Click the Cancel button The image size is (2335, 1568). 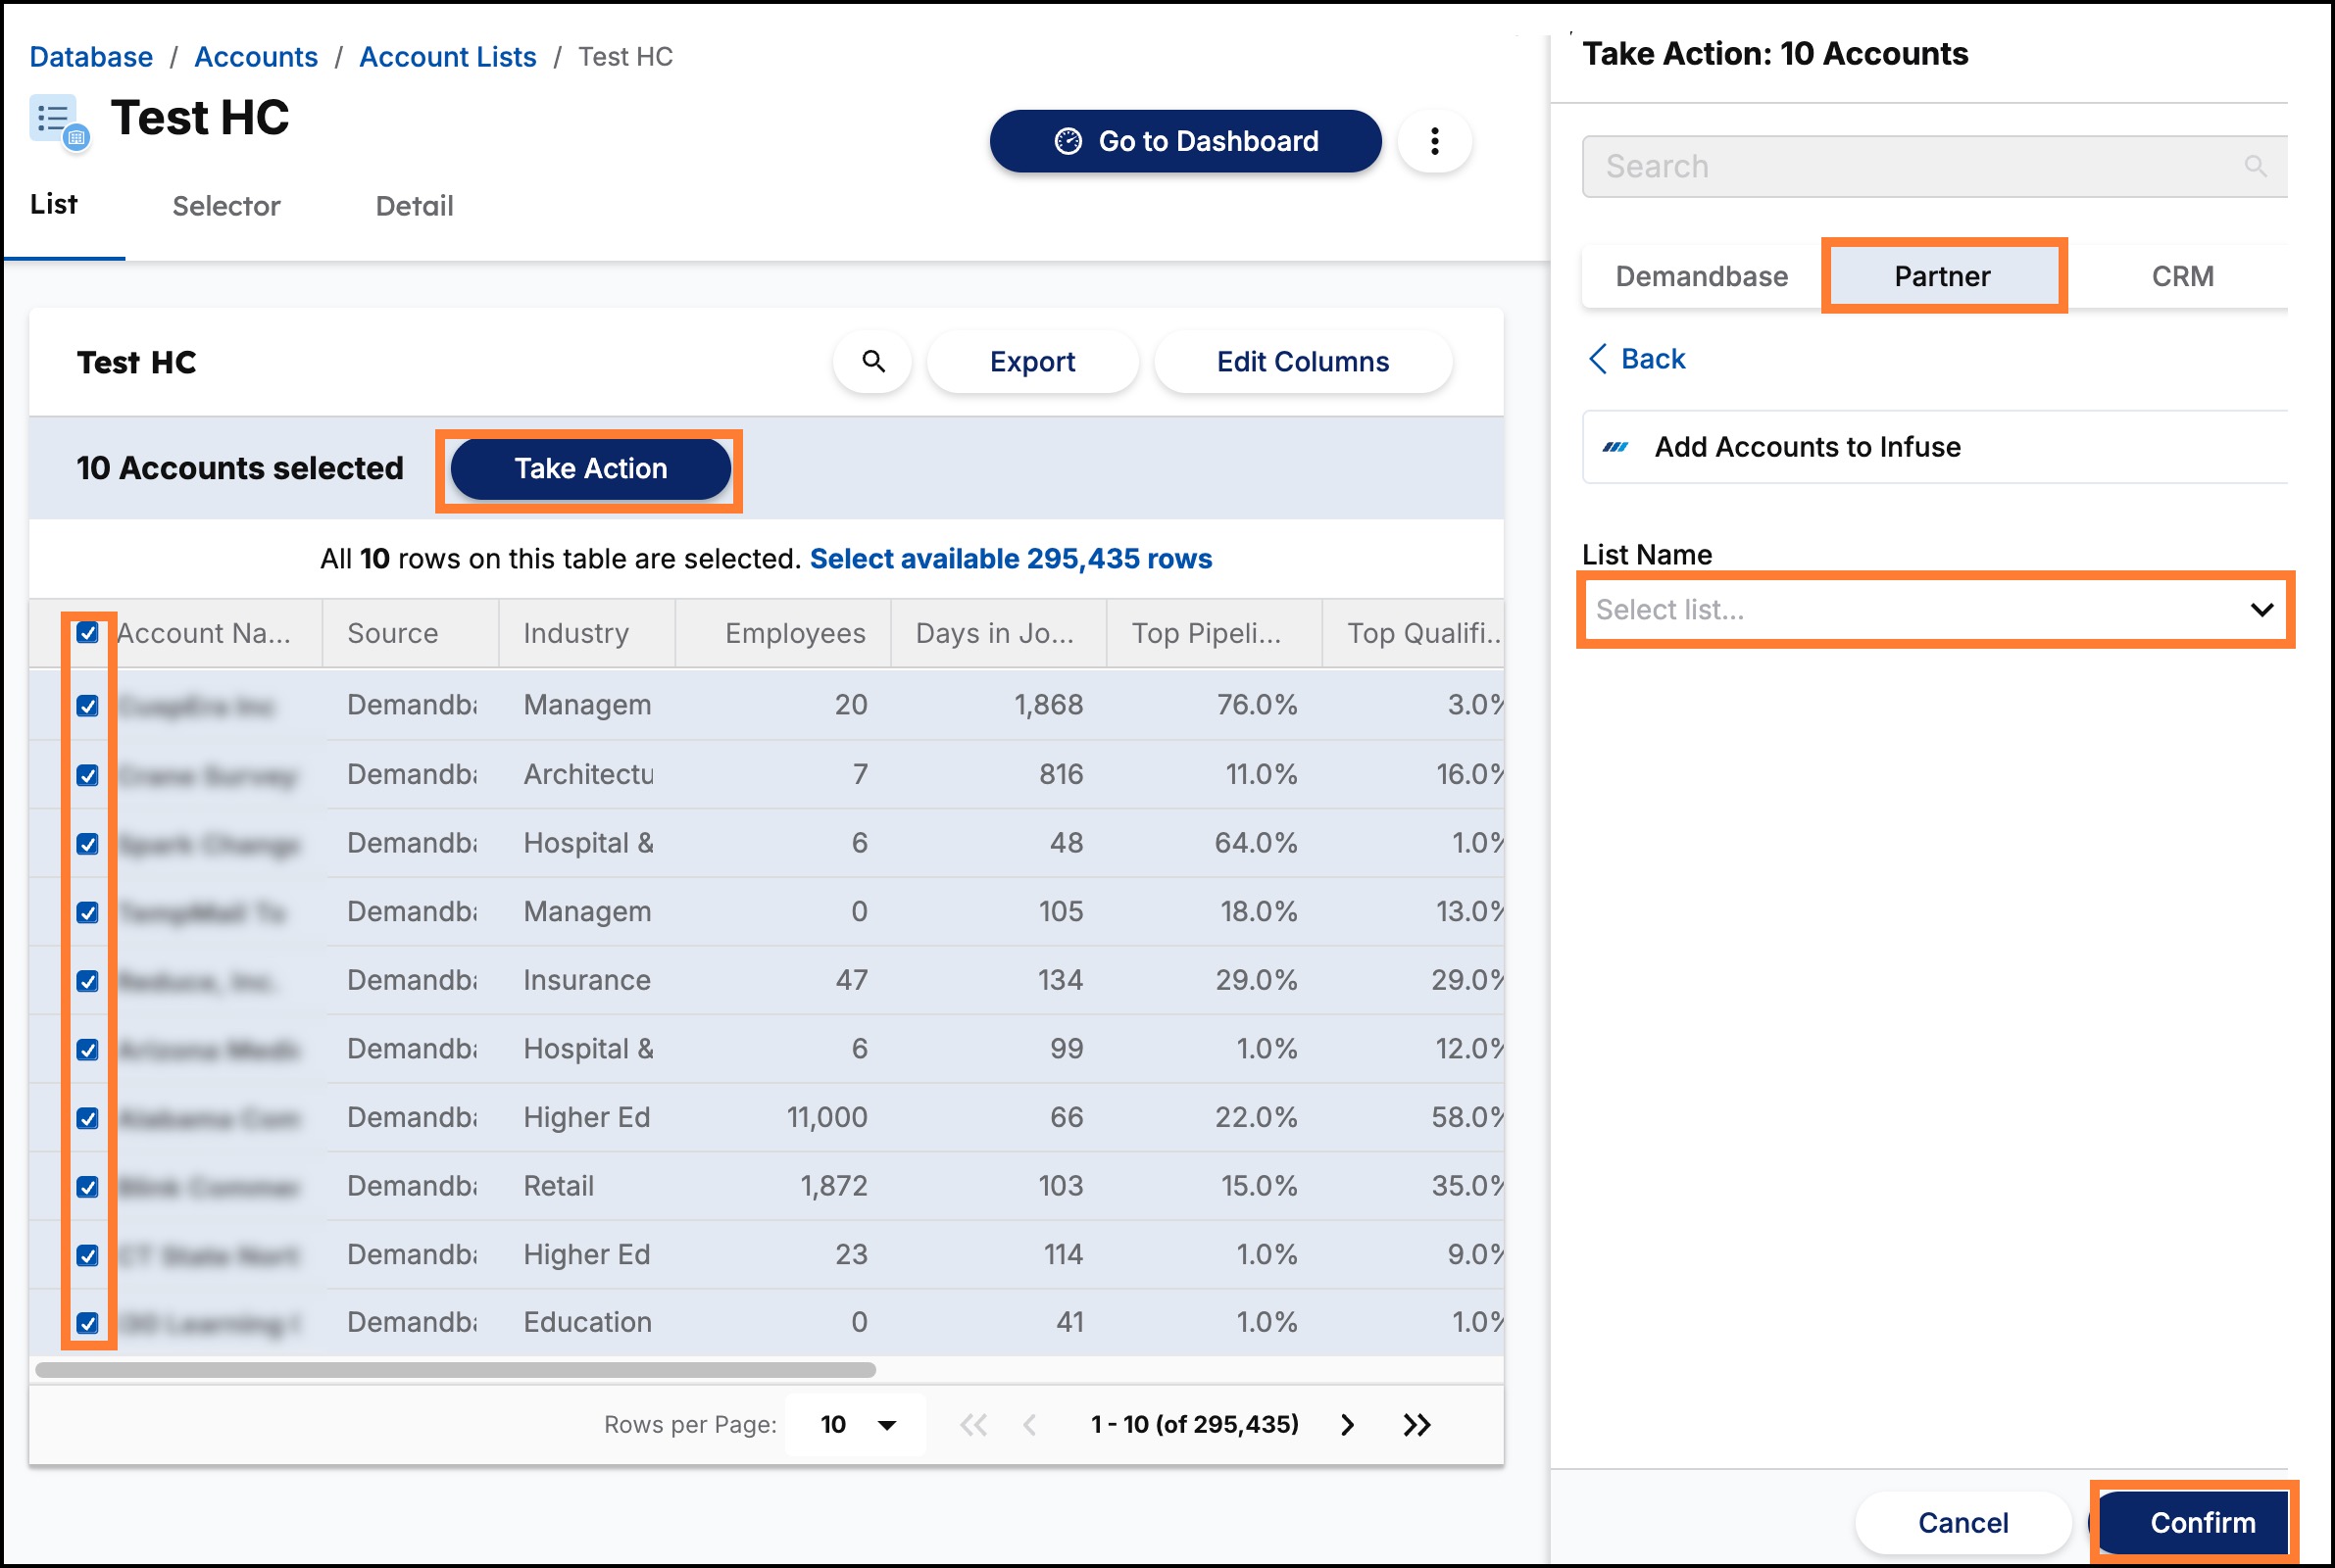tap(1963, 1522)
